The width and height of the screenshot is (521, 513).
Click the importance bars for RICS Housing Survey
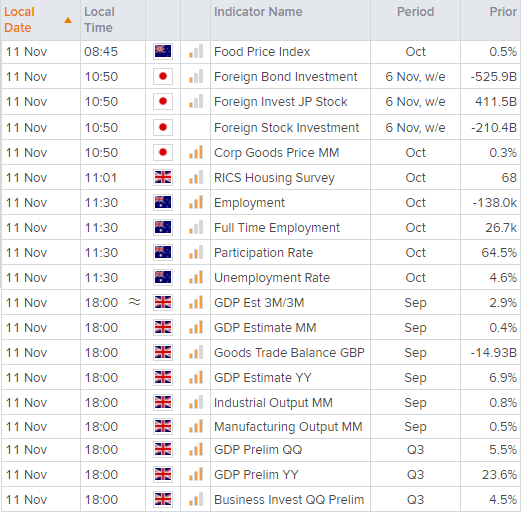[x=196, y=178]
